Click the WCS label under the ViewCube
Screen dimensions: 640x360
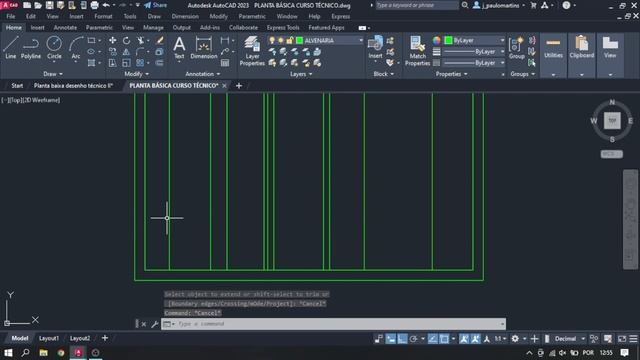coord(611,154)
